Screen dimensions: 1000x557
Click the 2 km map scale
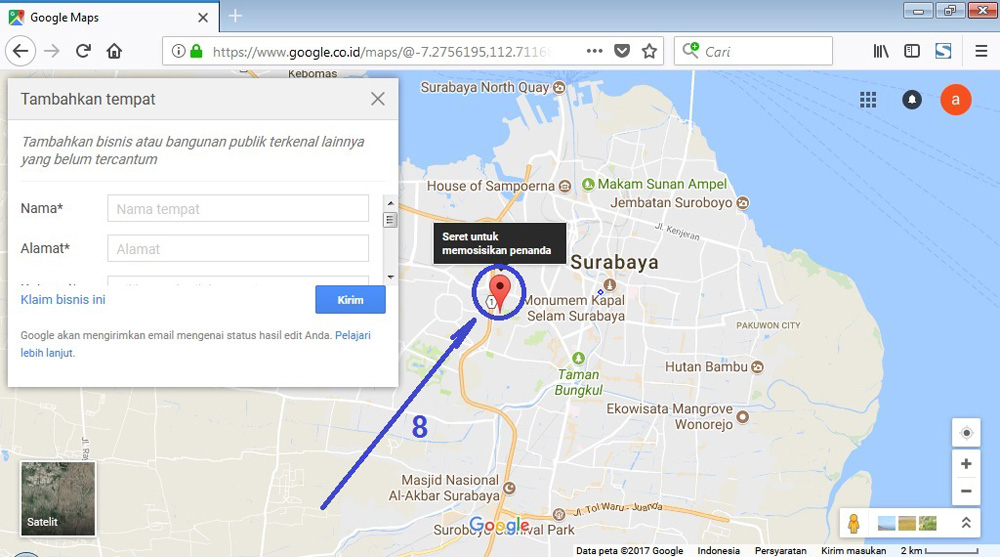click(x=939, y=551)
